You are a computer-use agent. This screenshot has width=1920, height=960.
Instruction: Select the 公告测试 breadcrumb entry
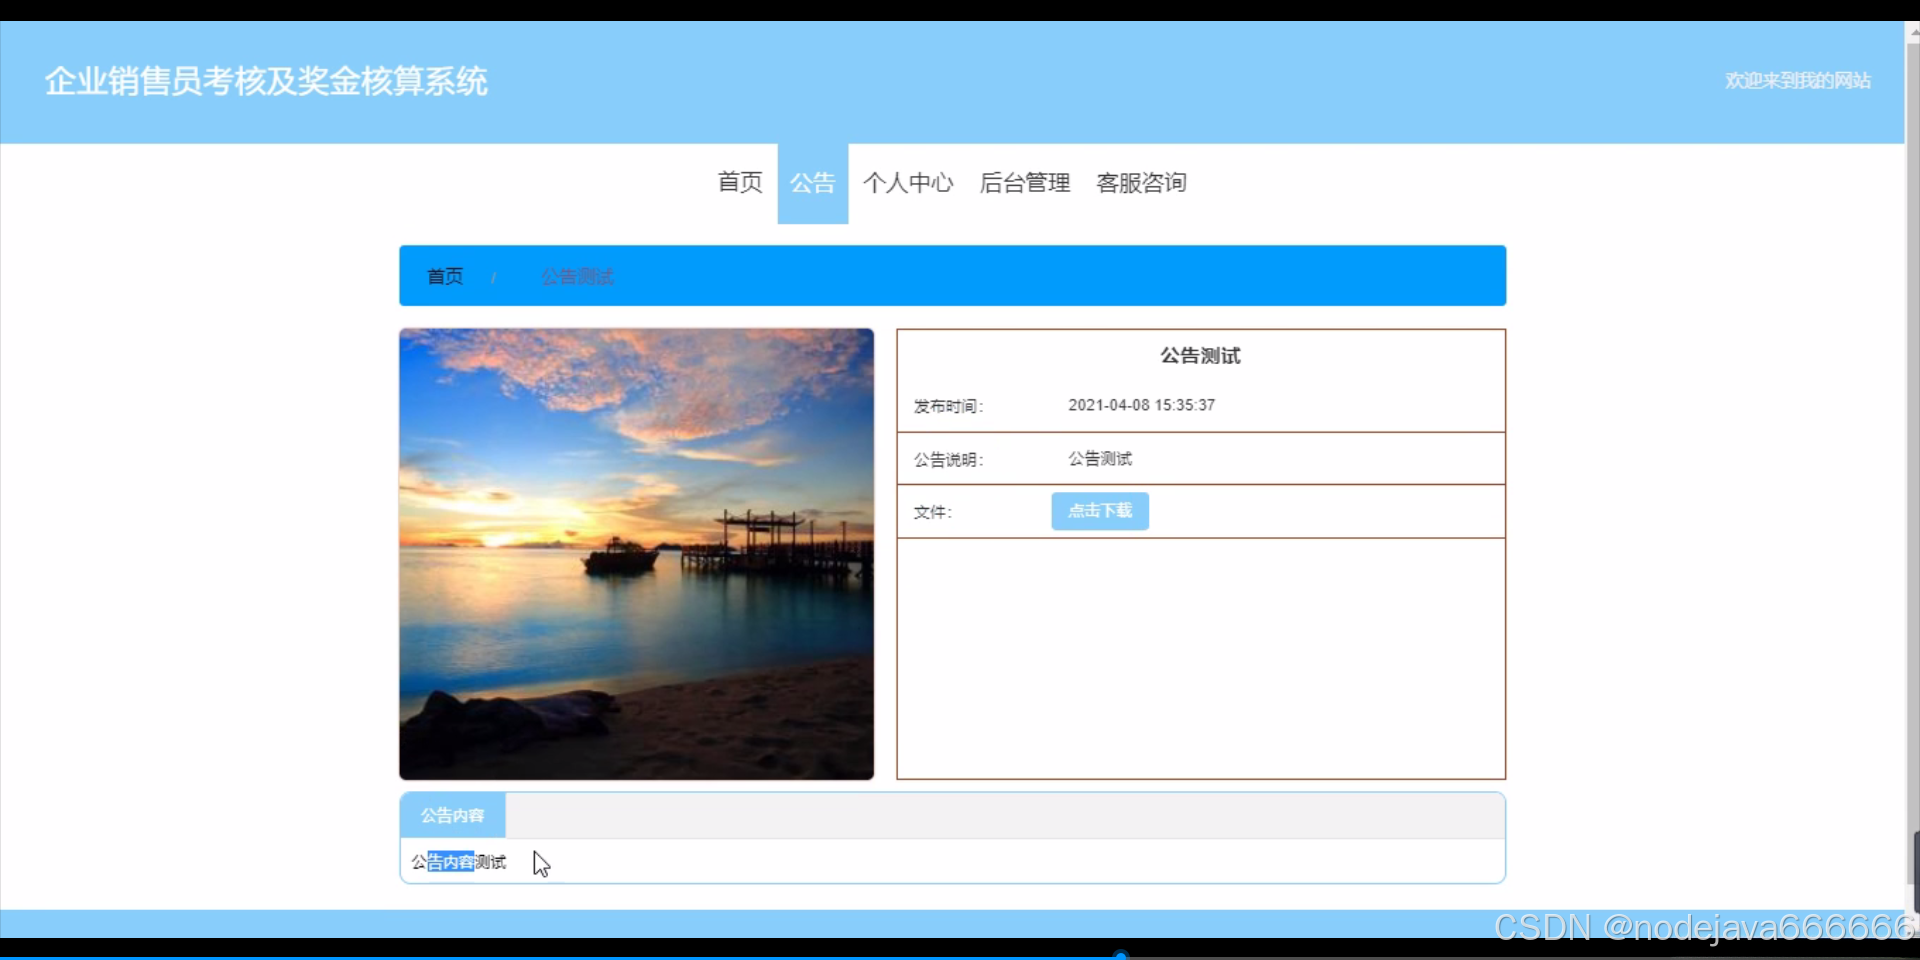click(x=576, y=276)
